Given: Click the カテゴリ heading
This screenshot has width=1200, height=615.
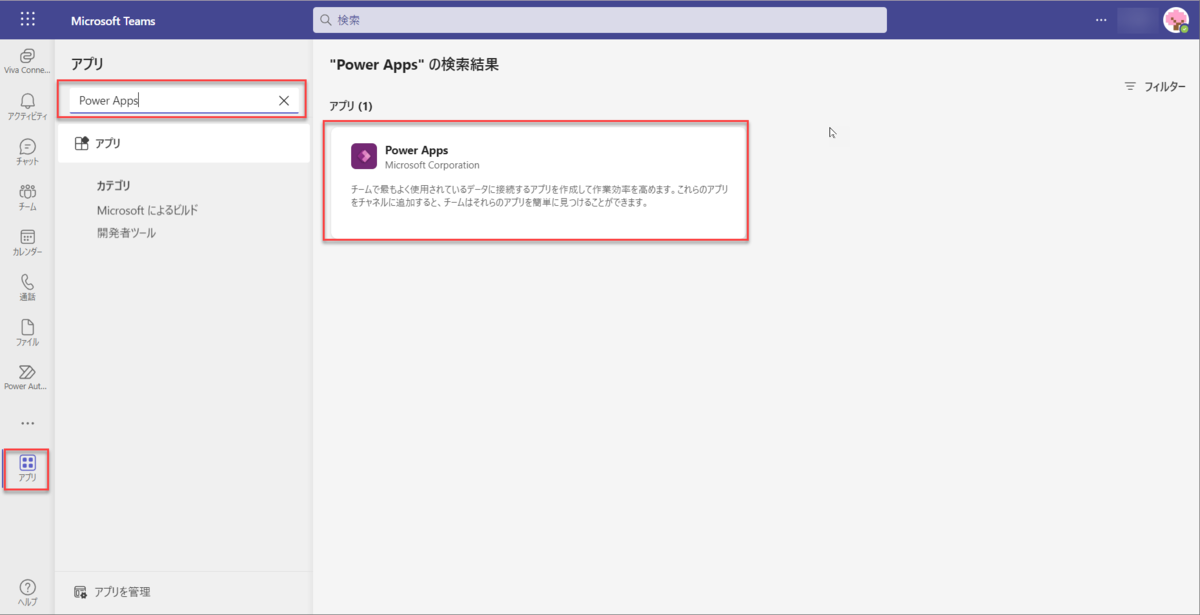Looking at the screenshot, I should click(x=113, y=186).
